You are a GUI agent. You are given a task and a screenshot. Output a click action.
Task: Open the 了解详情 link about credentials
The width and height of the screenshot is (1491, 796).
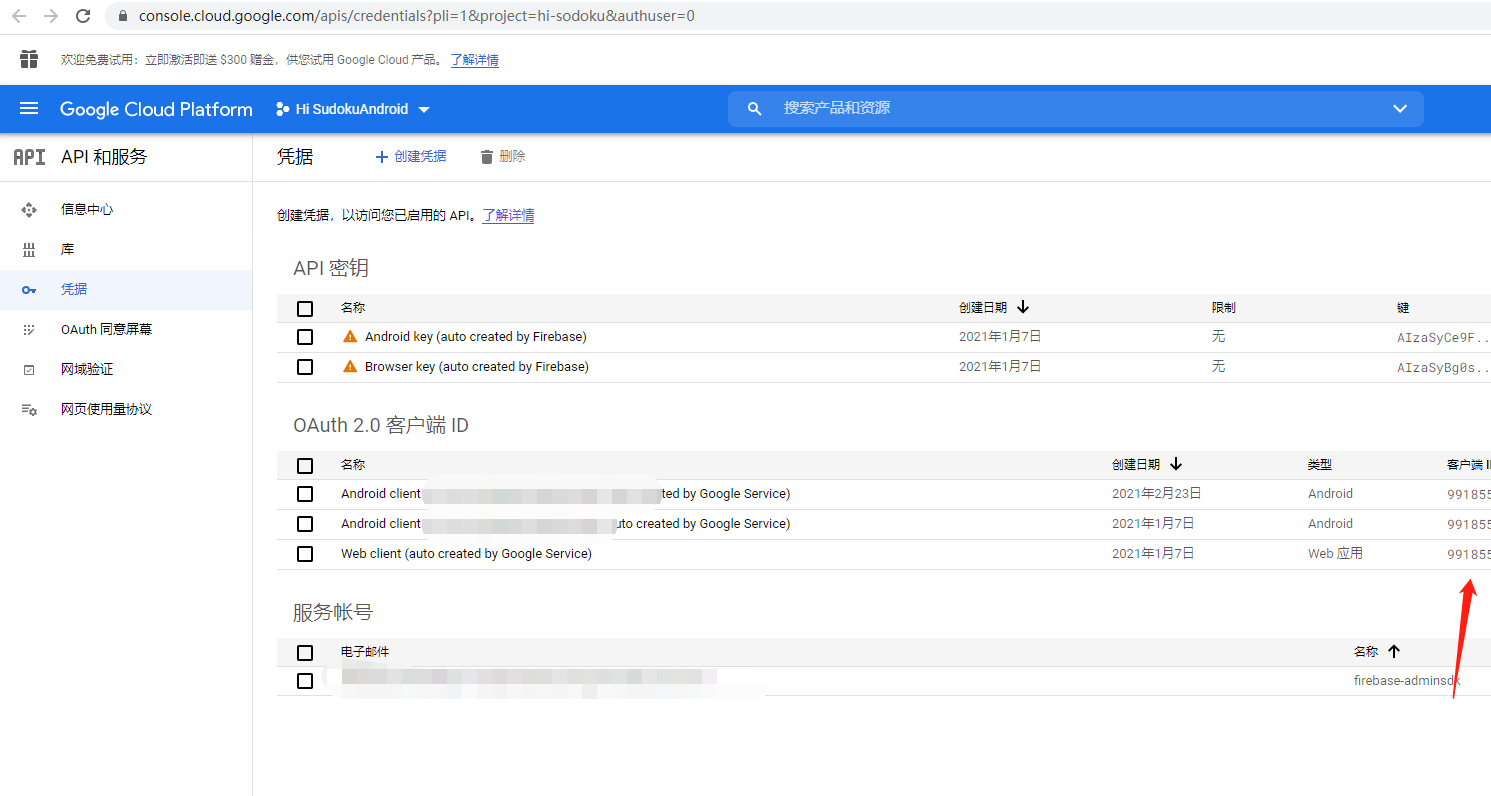point(508,215)
